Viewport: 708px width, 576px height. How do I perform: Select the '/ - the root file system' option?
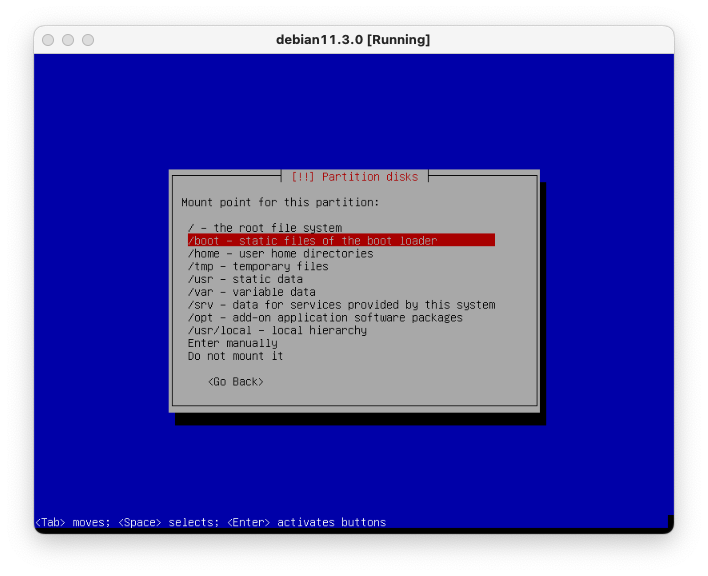coord(264,228)
